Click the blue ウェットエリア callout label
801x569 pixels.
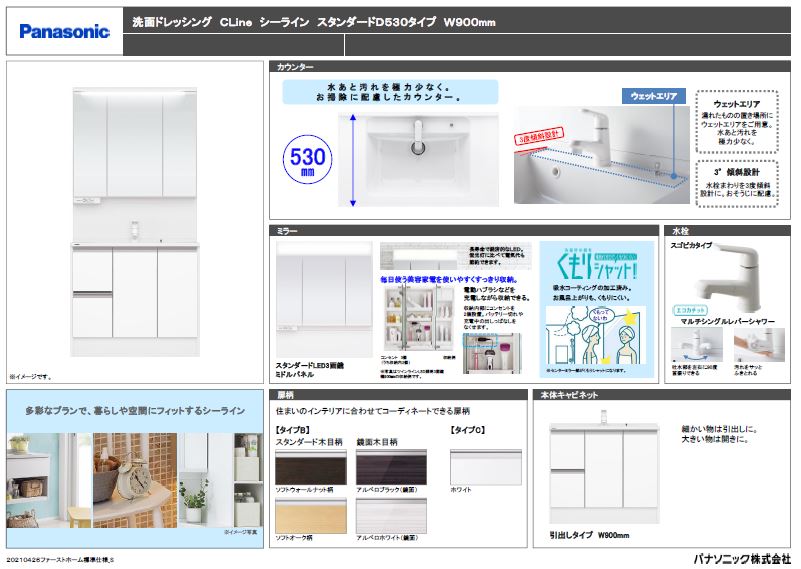653,96
